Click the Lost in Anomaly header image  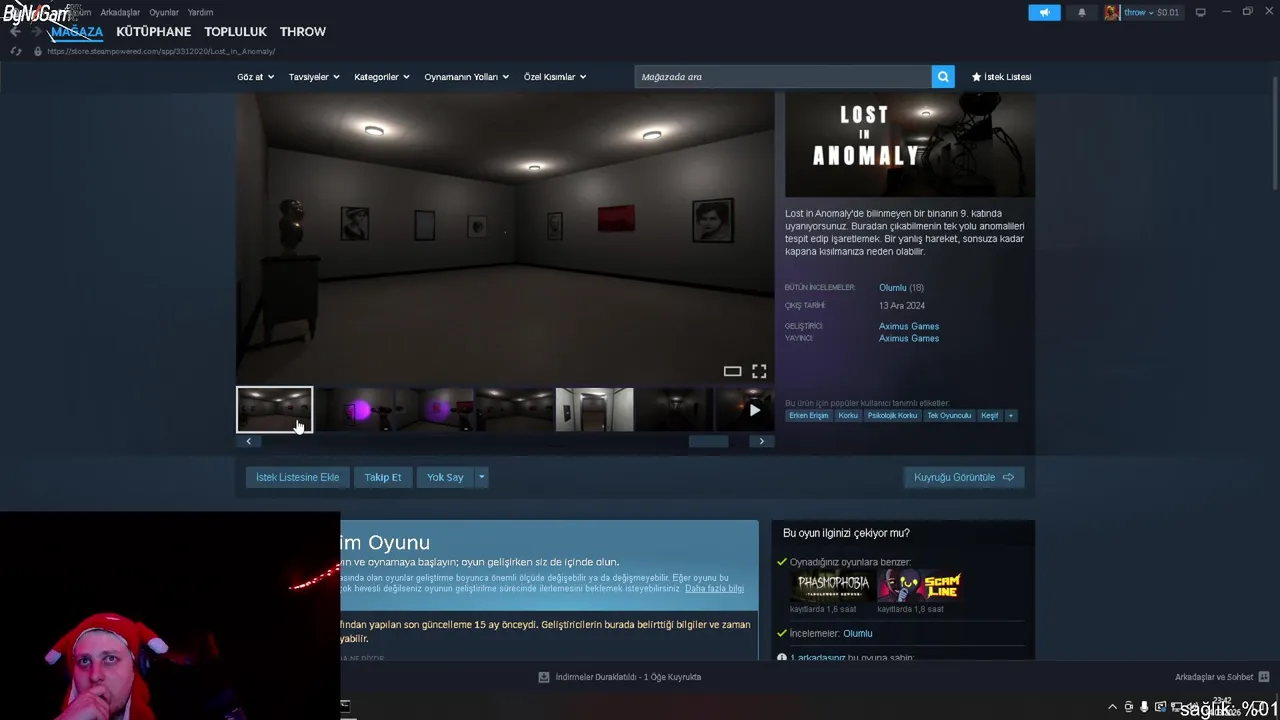point(910,145)
